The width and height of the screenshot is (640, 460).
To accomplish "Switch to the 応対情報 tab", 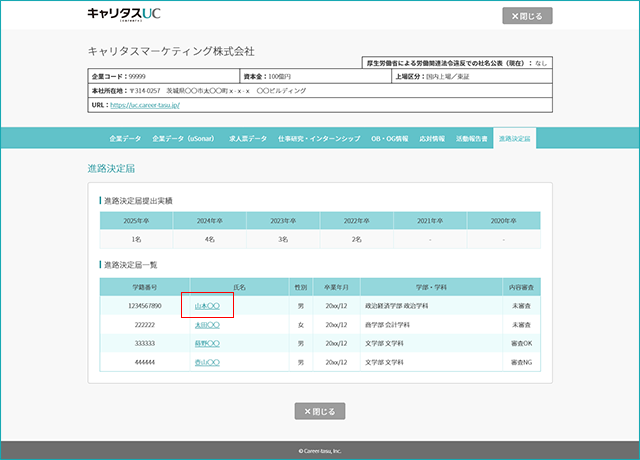I will (432, 138).
